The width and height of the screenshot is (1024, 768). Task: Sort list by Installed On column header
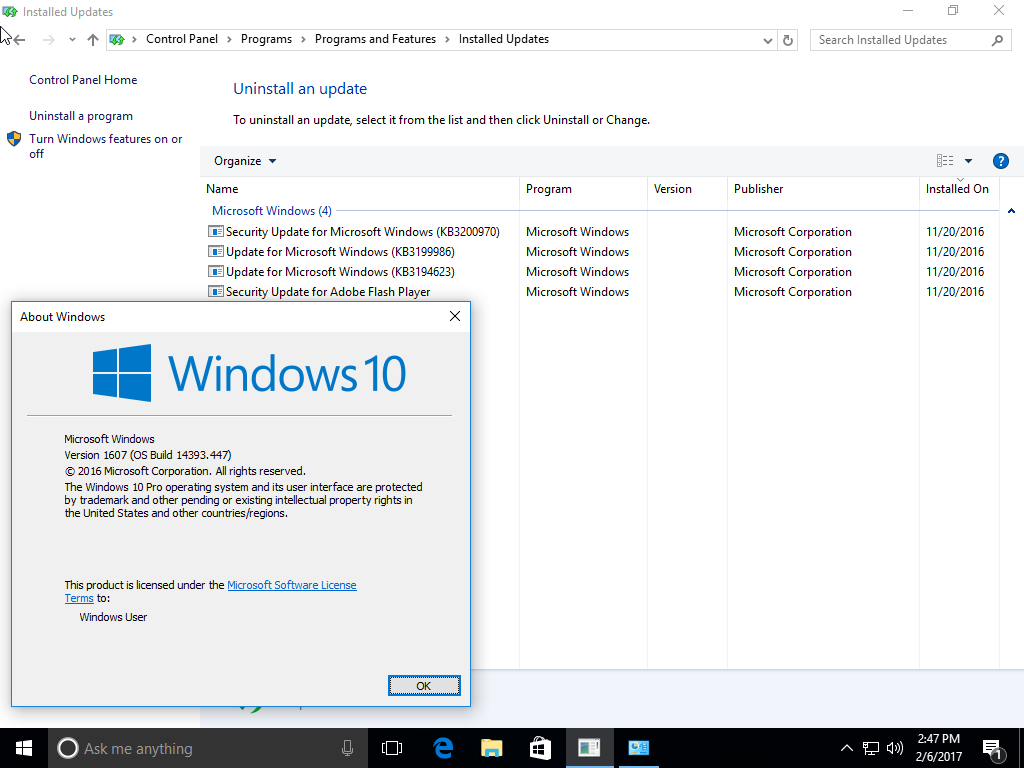959,189
